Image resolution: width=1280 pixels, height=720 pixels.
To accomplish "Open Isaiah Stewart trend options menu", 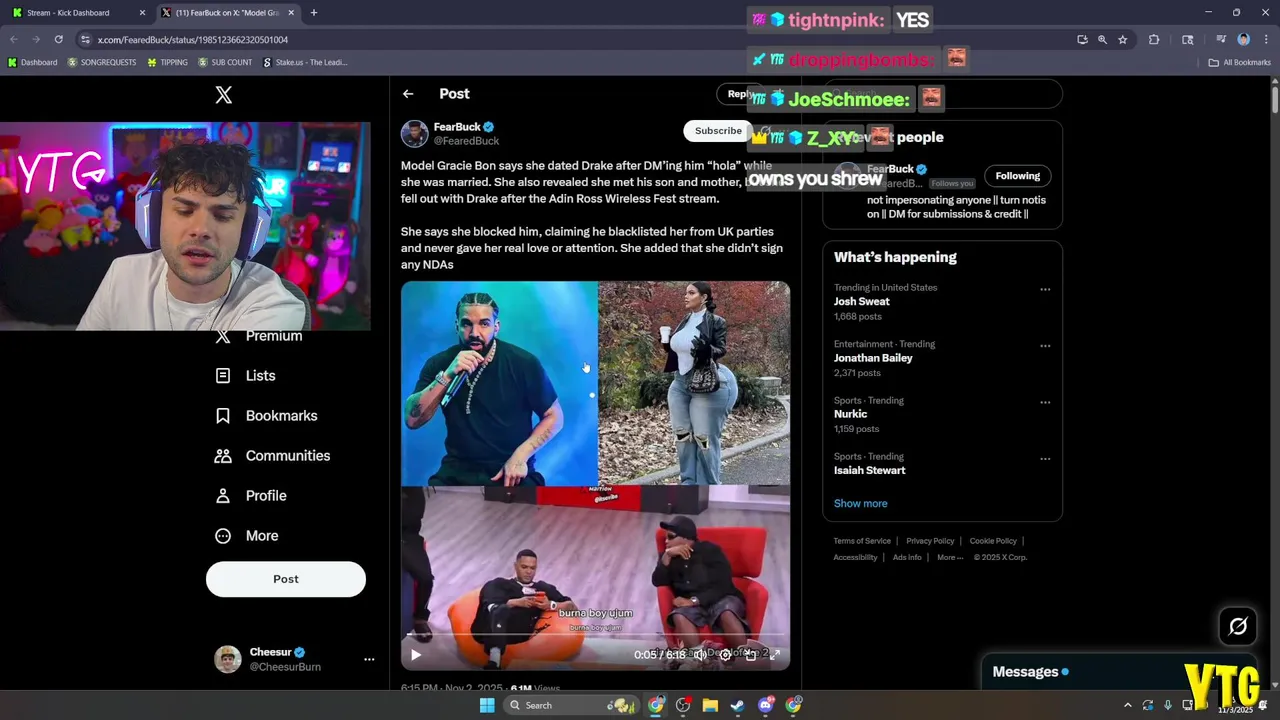I will pos(1045,459).
